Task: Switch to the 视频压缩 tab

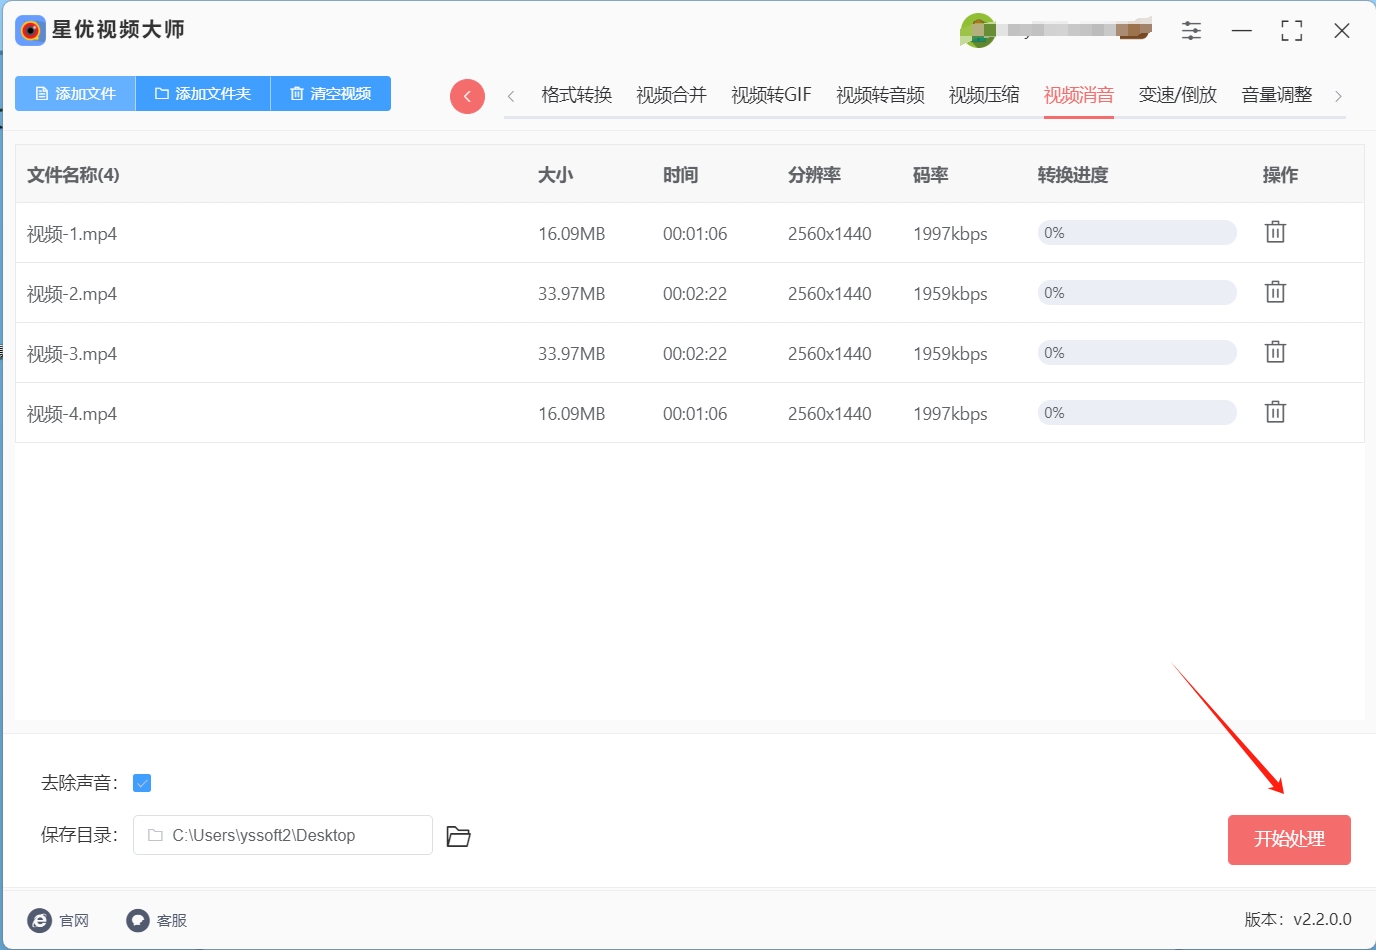Action: [984, 95]
